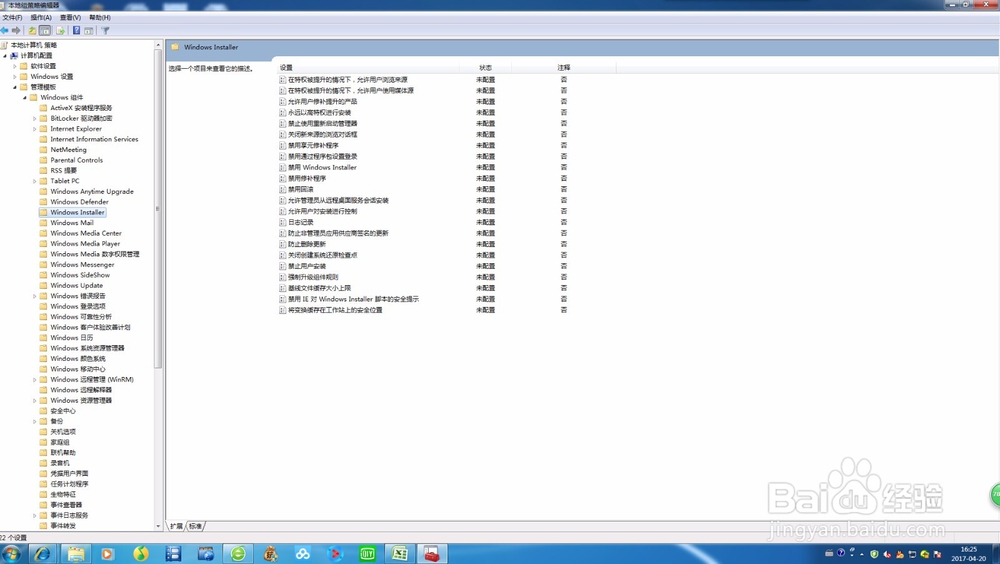Toggle the show/hide action pane toolbar icon

tap(89, 31)
